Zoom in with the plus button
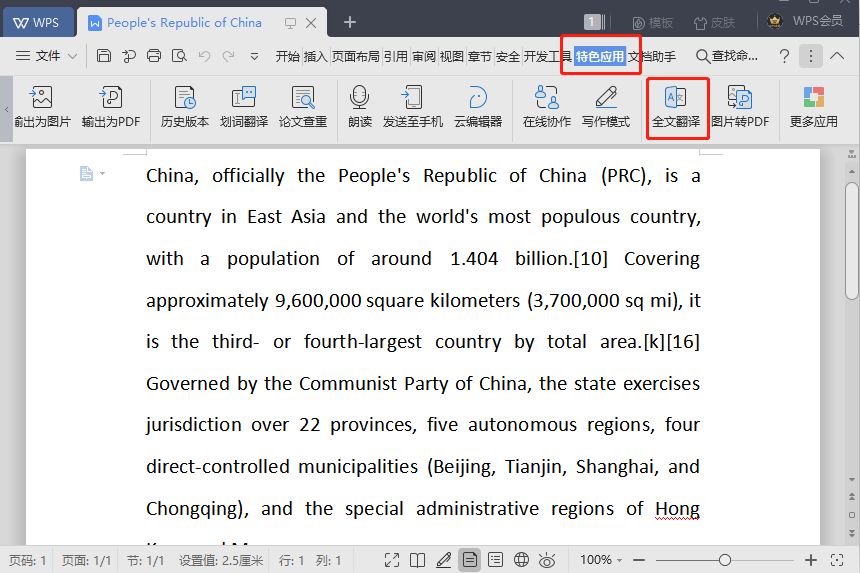 (811, 560)
